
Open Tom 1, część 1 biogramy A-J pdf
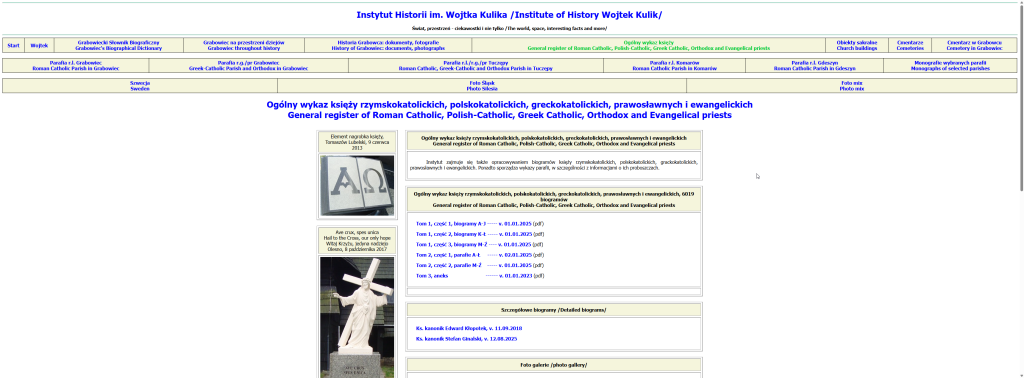473,223
